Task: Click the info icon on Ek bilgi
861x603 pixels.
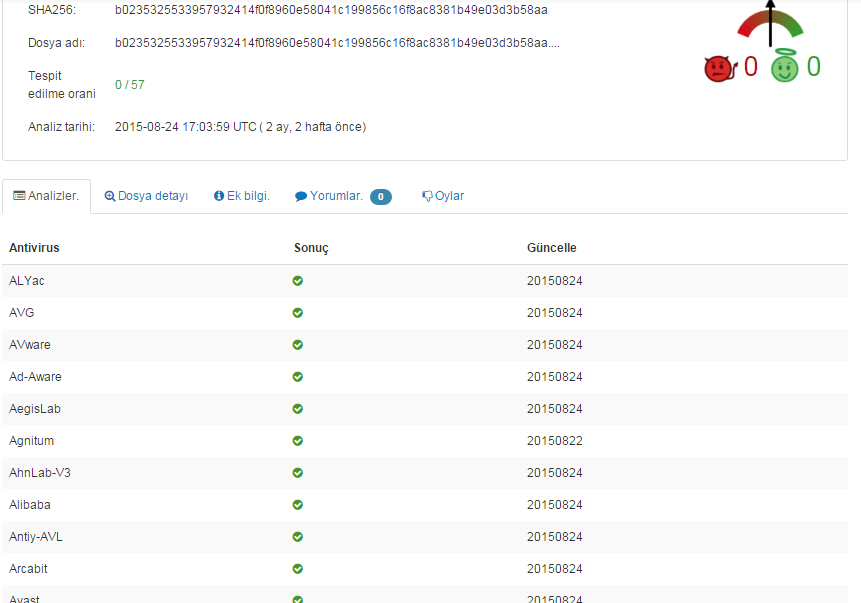Action: [x=219, y=196]
